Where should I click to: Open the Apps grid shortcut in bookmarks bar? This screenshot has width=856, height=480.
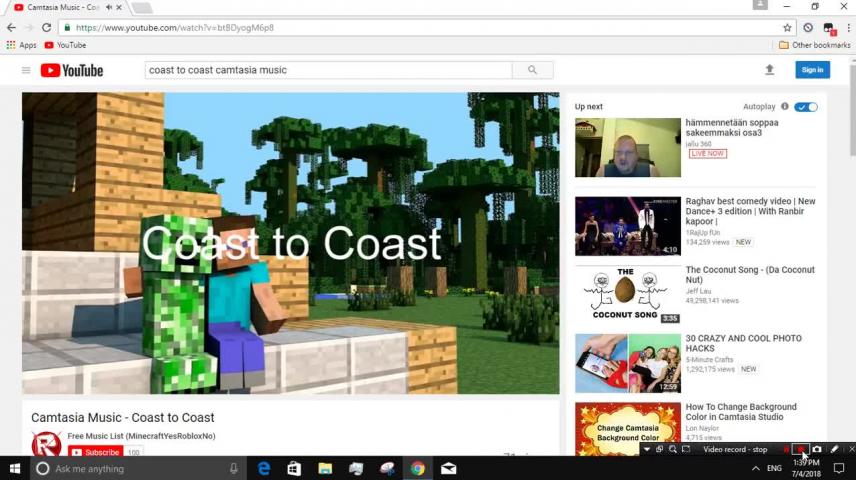[x=21, y=45]
